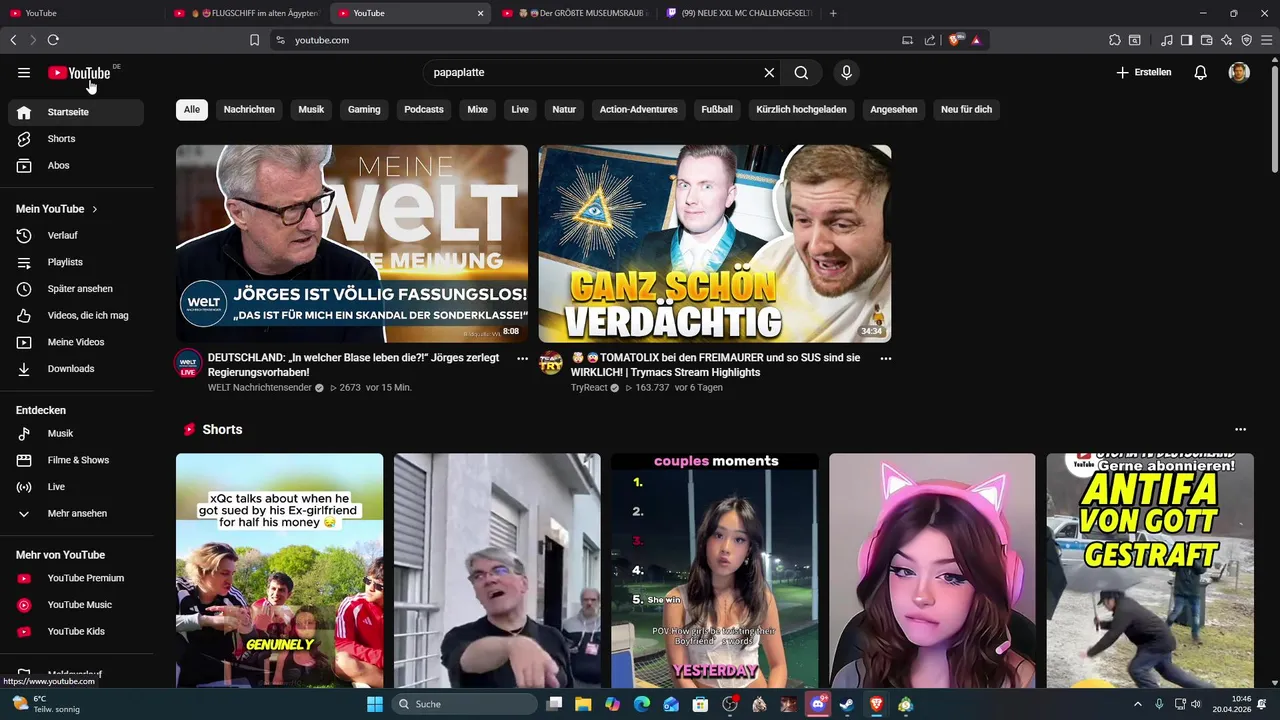
Task: Click the Brave Rewards triangle icon
Action: (x=976, y=40)
